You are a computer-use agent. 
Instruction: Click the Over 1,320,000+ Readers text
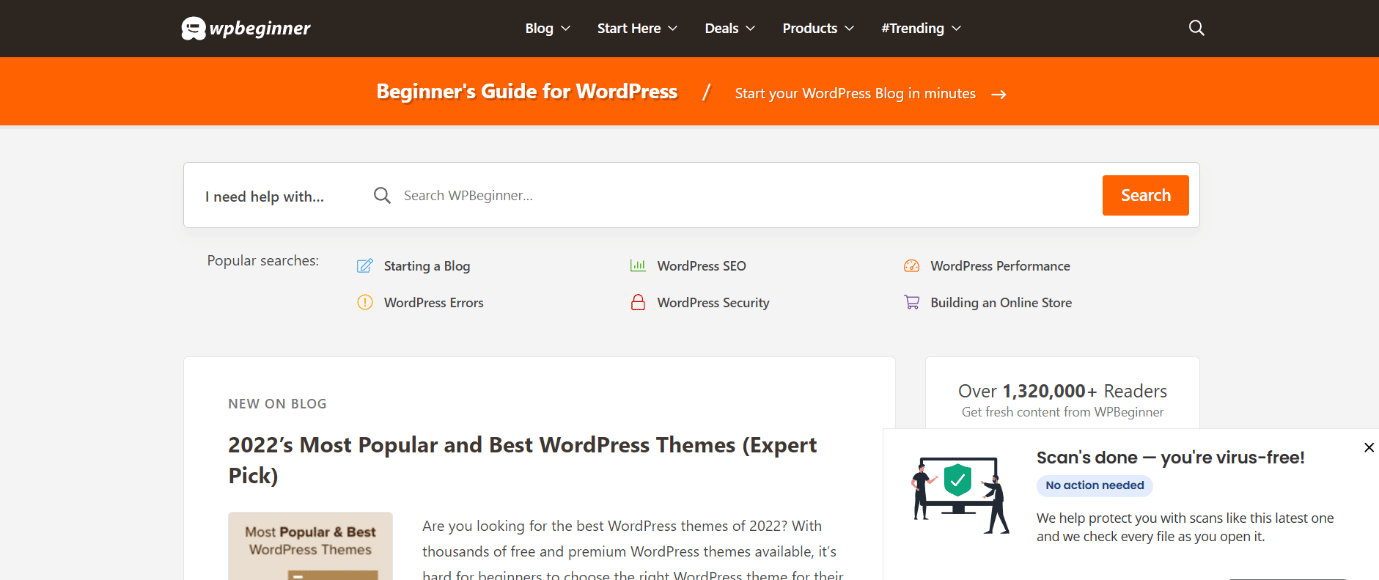1062,391
